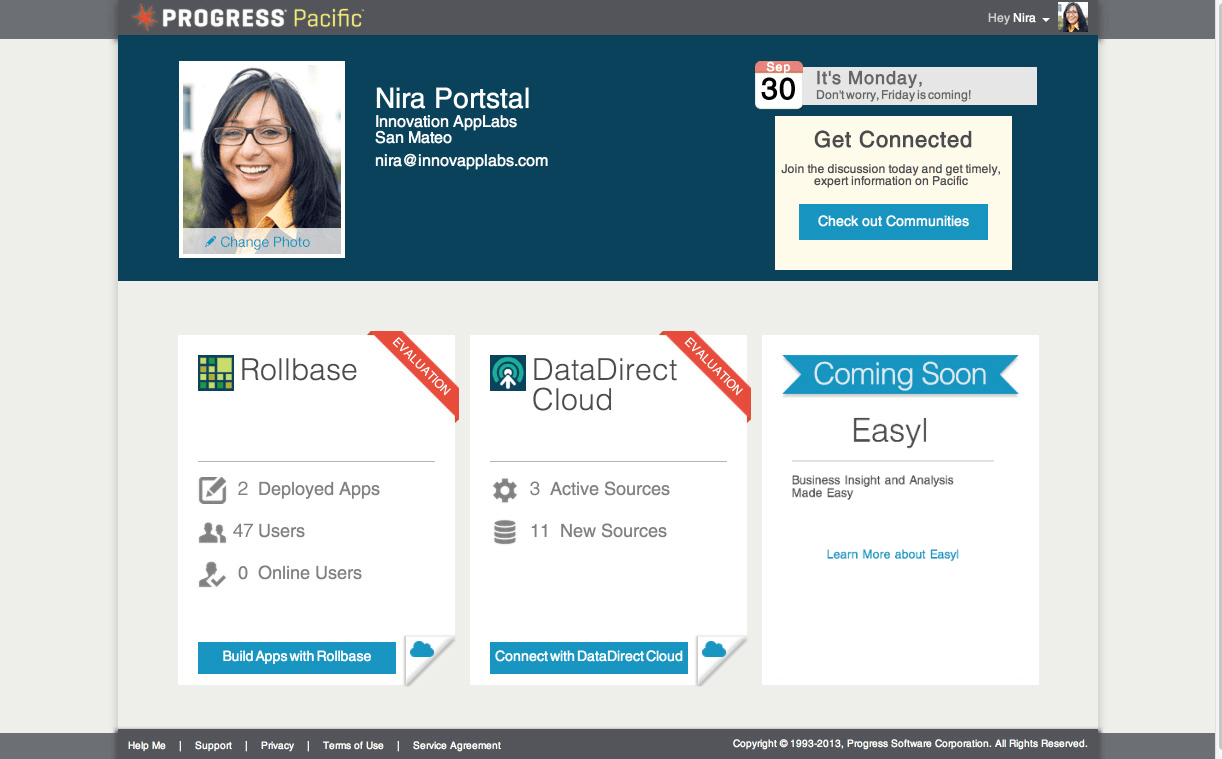Open Learn More about Easyl link
The width and height of the screenshot is (1222, 759).
click(893, 554)
